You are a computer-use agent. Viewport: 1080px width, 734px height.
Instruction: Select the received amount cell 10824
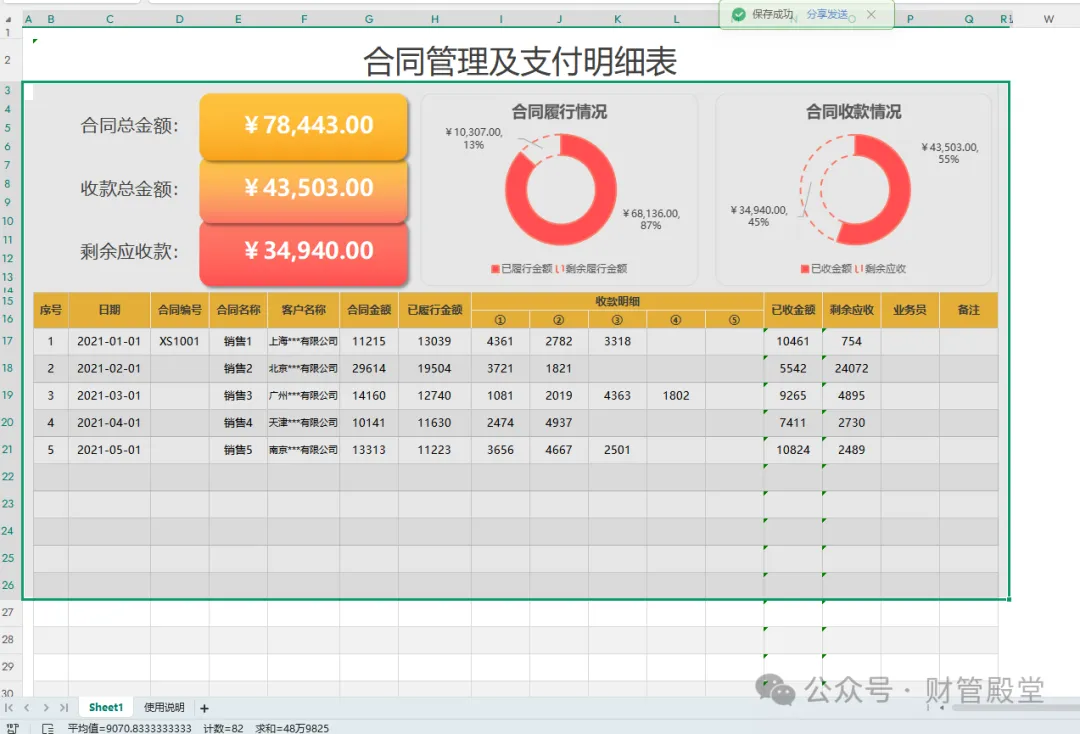click(x=793, y=450)
